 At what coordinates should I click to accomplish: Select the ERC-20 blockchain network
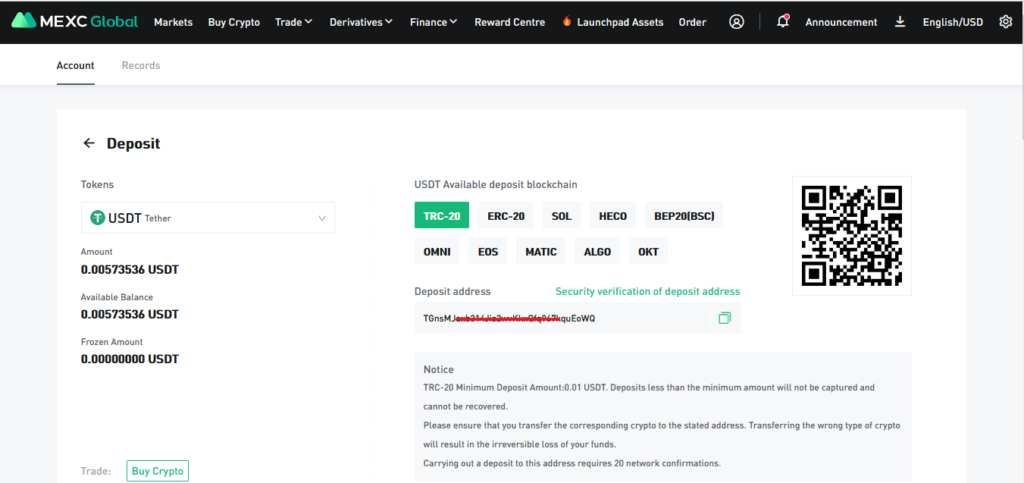[x=505, y=216]
